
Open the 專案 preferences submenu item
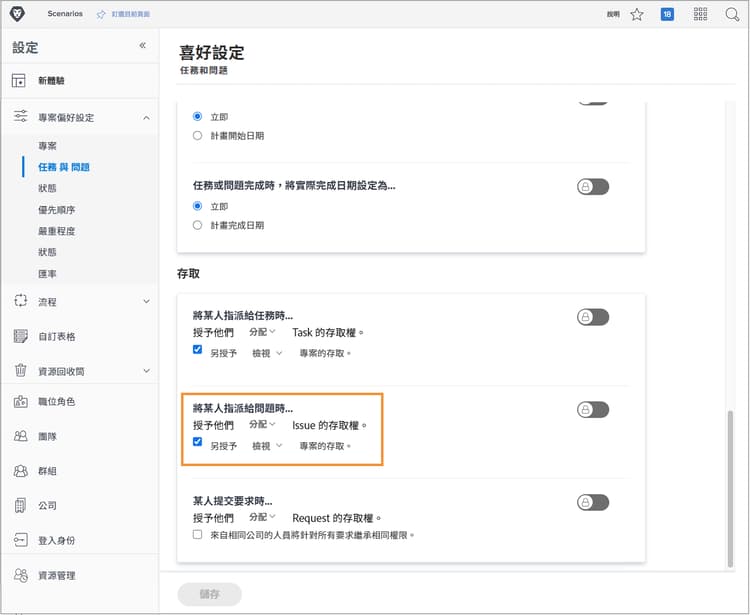47,146
